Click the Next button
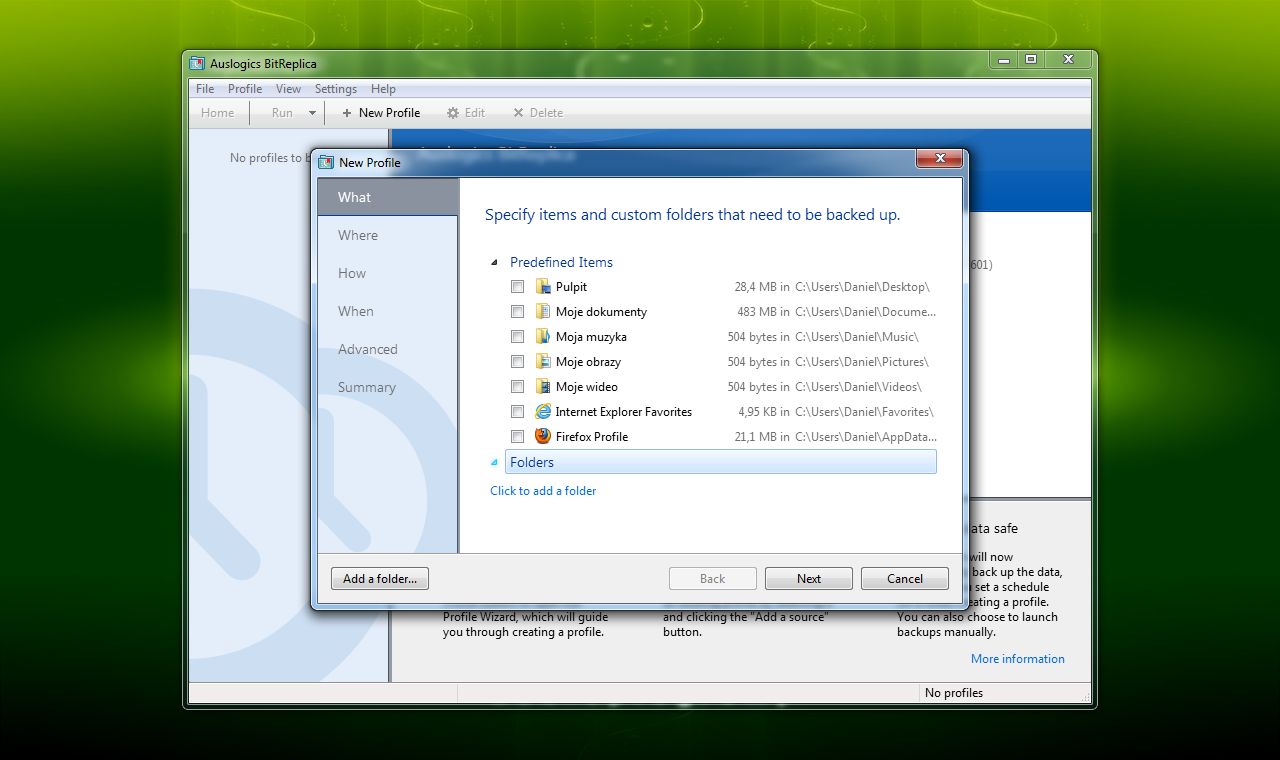 click(809, 578)
